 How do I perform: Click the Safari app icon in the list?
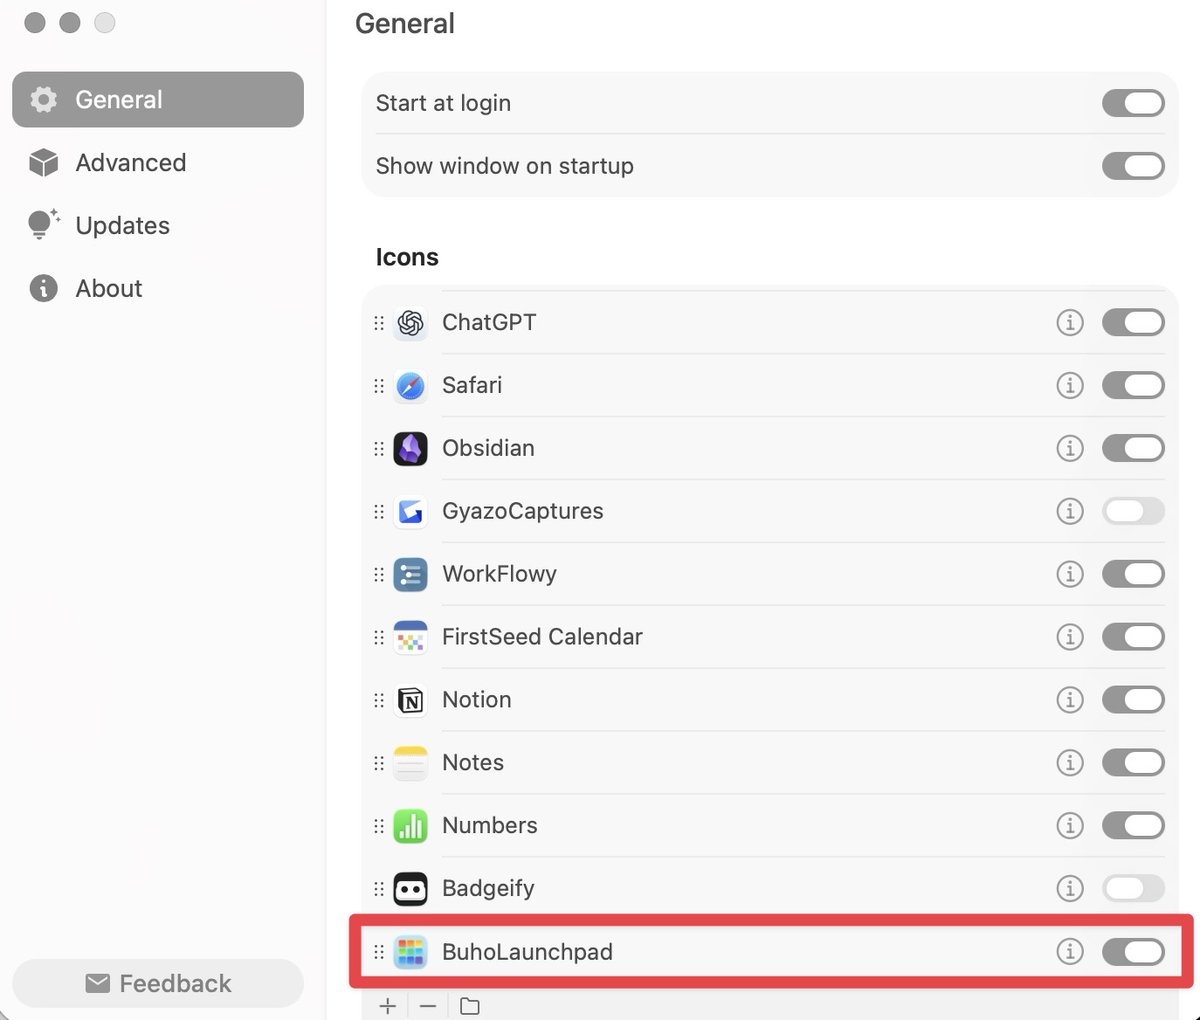pos(411,386)
